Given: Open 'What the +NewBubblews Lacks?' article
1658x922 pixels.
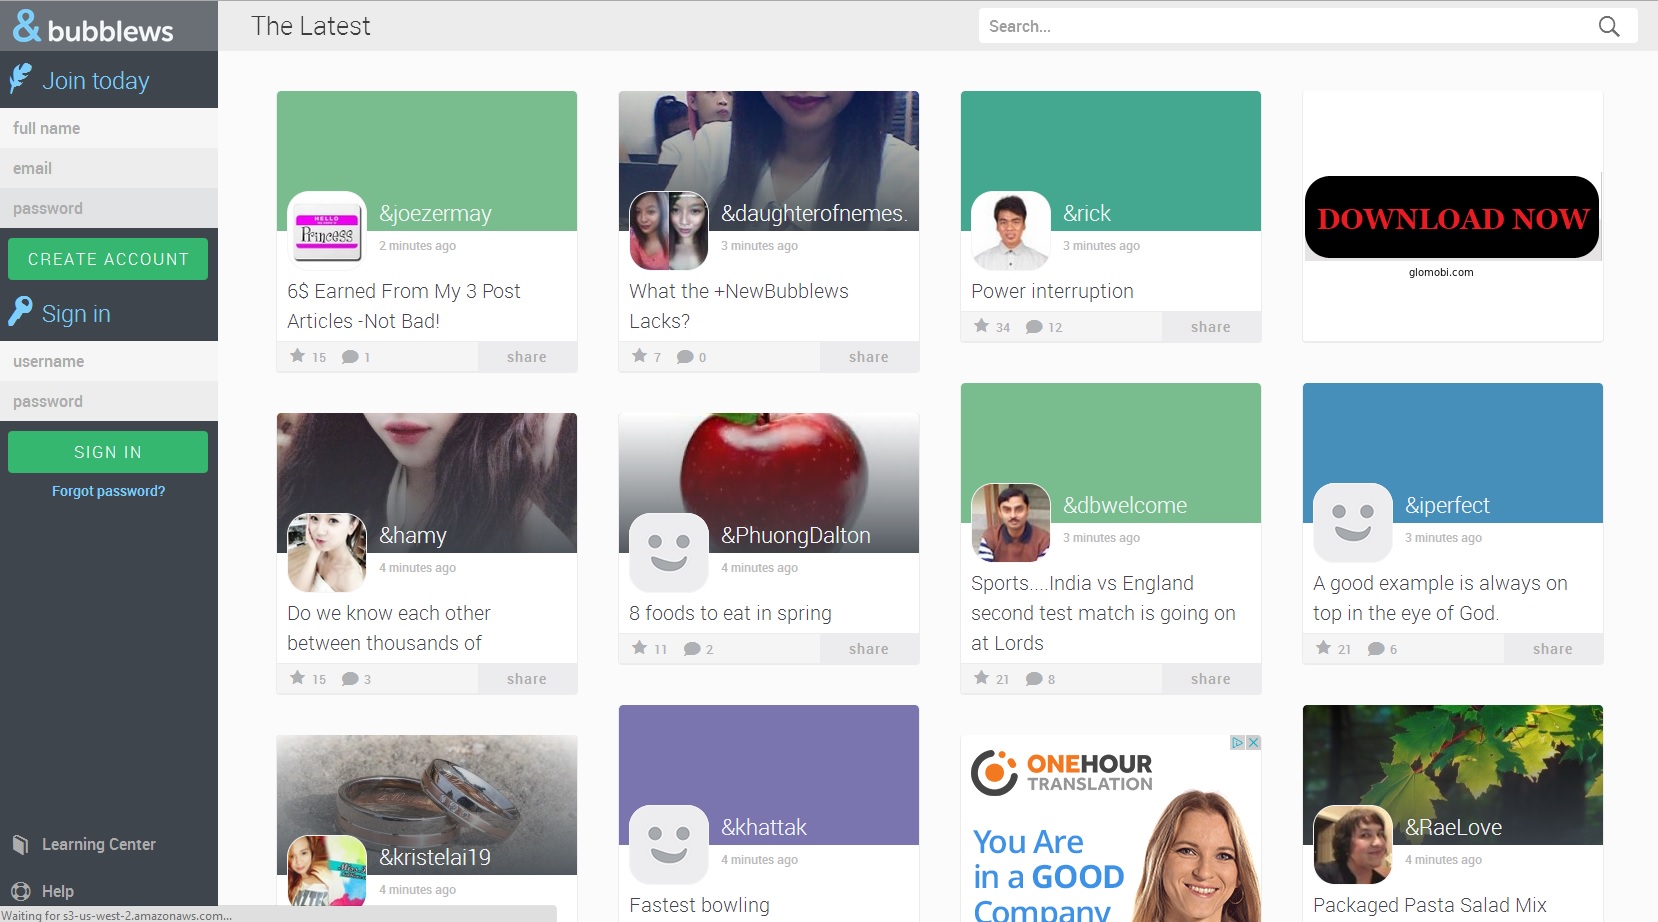Looking at the screenshot, I should pyautogui.click(x=739, y=306).
